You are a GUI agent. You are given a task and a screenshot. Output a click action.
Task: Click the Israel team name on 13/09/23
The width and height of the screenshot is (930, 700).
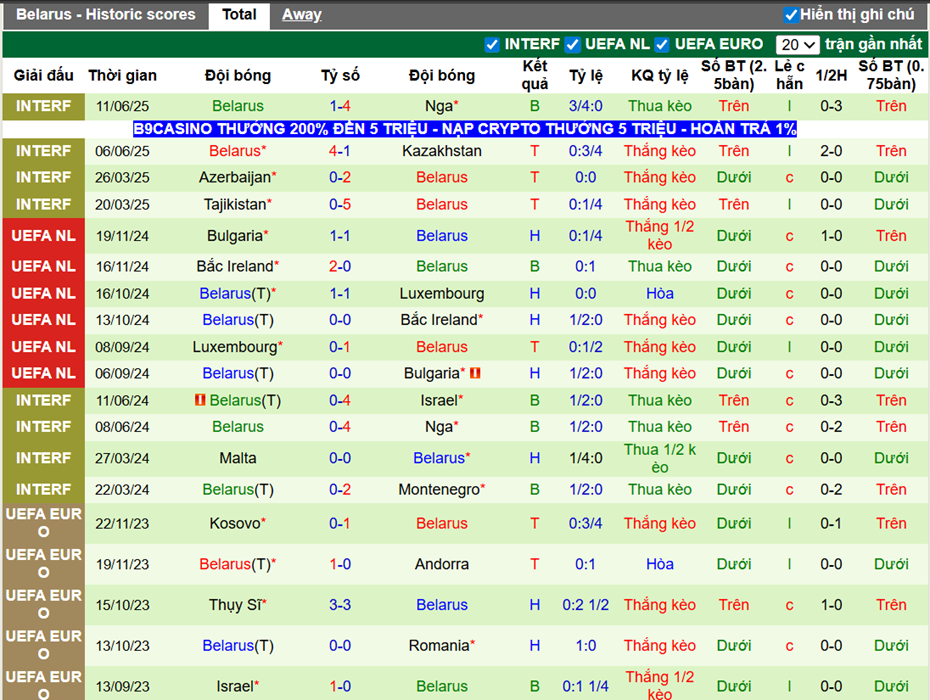(x=235, y=686)
